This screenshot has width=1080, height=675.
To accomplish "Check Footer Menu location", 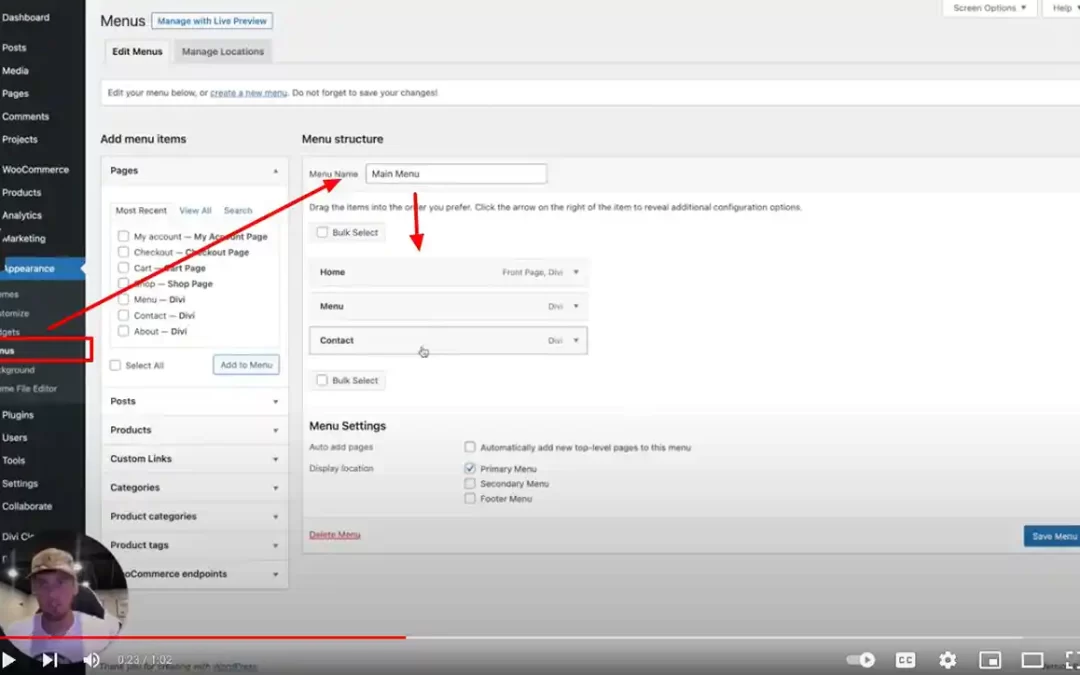I will 470,499.
